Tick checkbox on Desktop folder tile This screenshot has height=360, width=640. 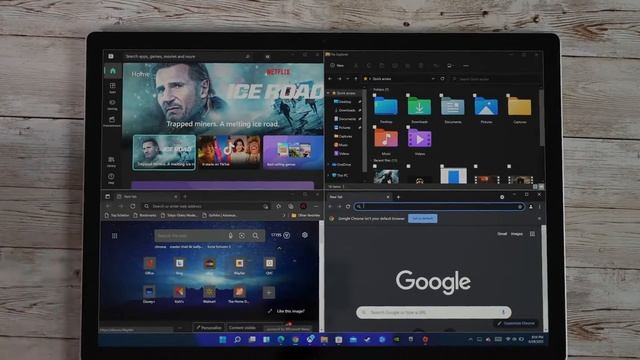[x=374, y=96]
